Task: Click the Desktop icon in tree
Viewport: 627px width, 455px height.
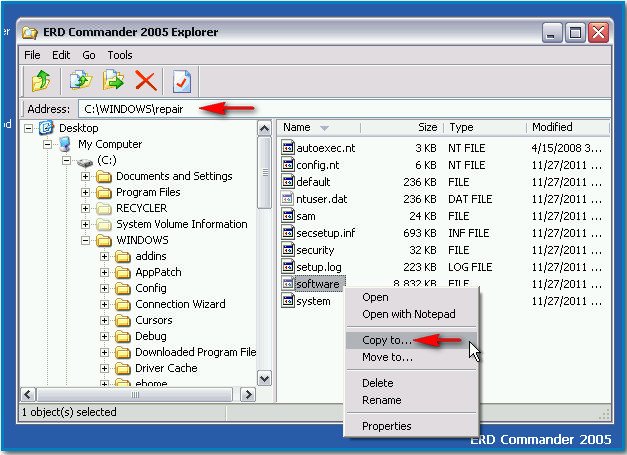Action: point(46,128)
